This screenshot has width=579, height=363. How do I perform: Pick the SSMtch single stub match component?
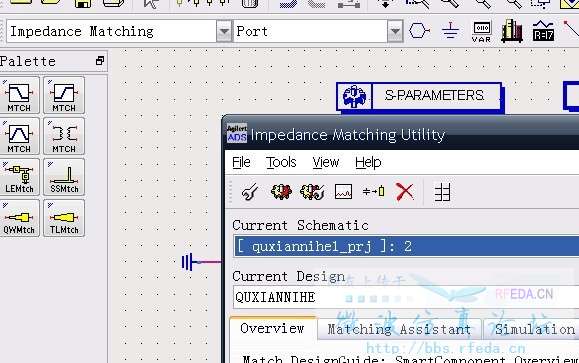pos(64,177)
